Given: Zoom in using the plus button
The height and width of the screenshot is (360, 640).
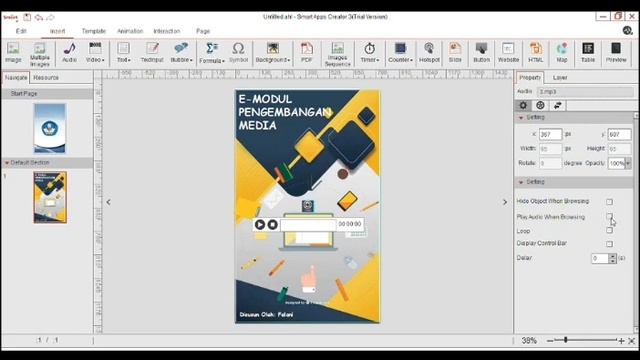Looking at the screenshot, I should [621, 340].
